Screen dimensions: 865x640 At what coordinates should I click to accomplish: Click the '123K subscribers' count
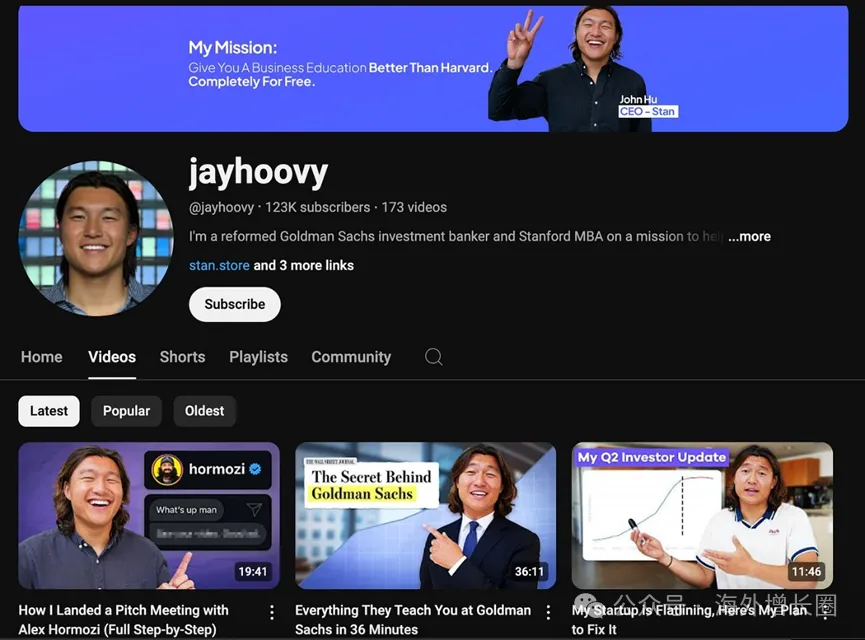318,207
